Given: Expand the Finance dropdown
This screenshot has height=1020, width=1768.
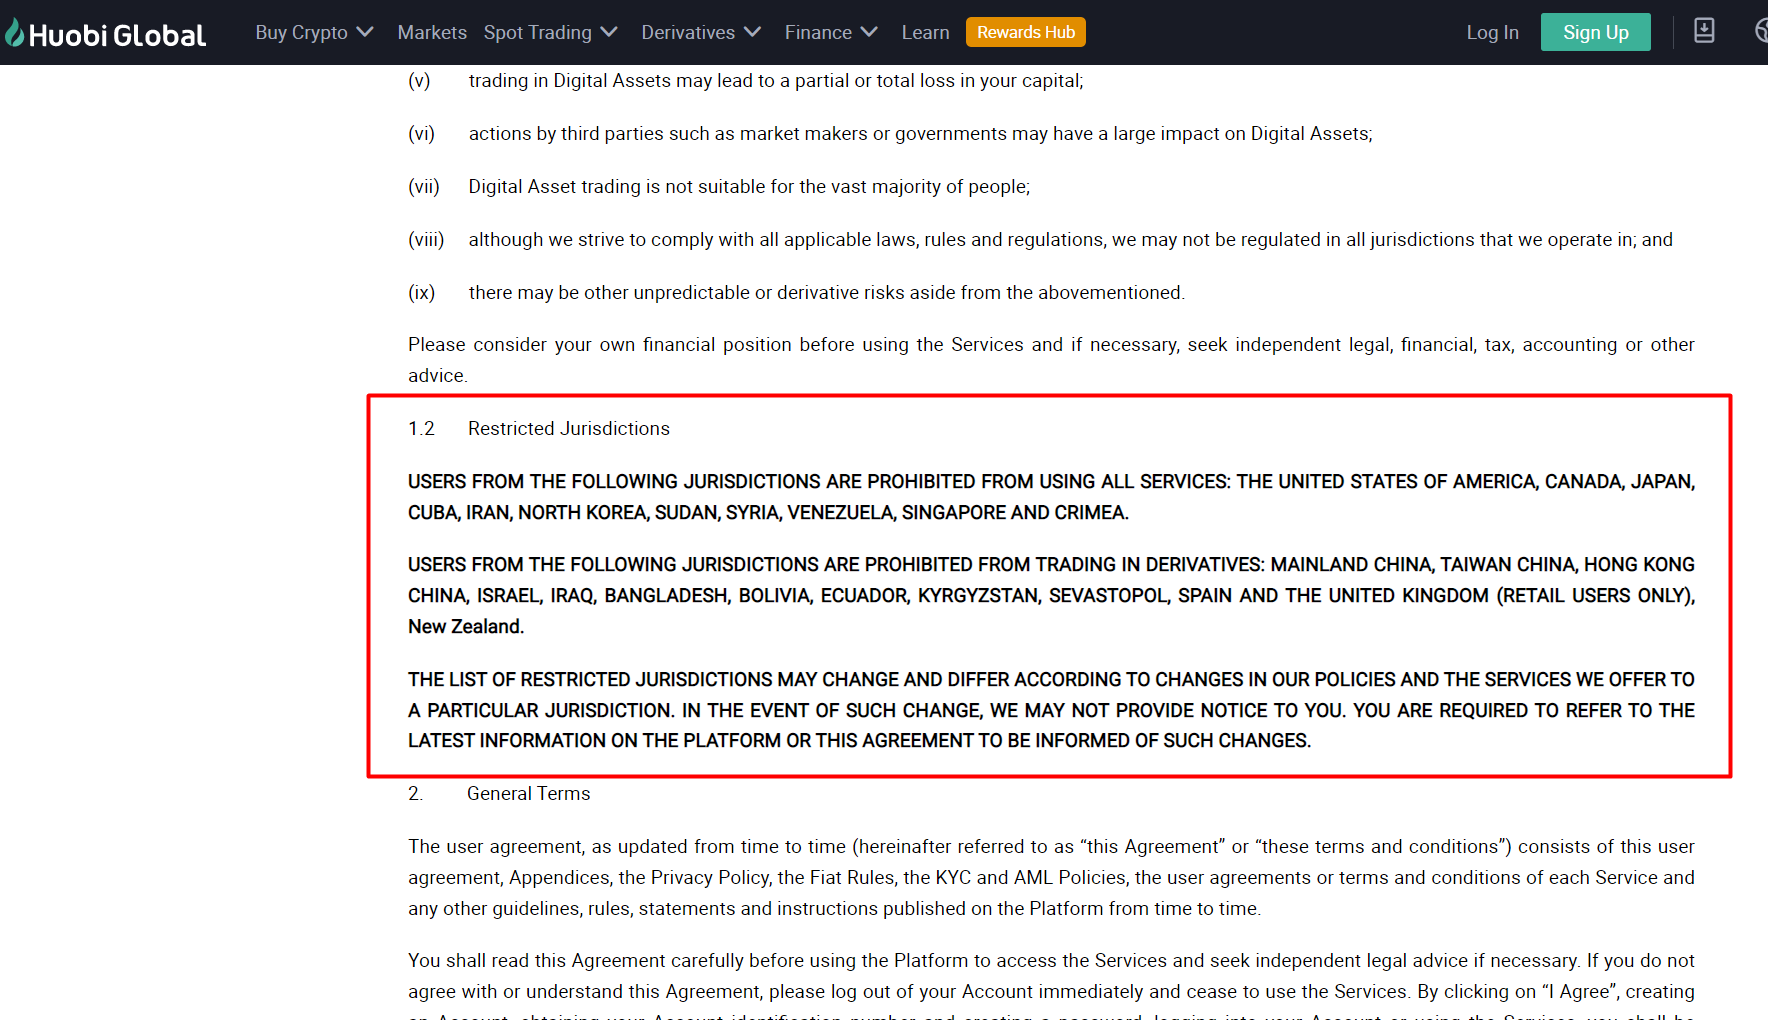Looking at the screenshot, I should (x=831, y=32).
